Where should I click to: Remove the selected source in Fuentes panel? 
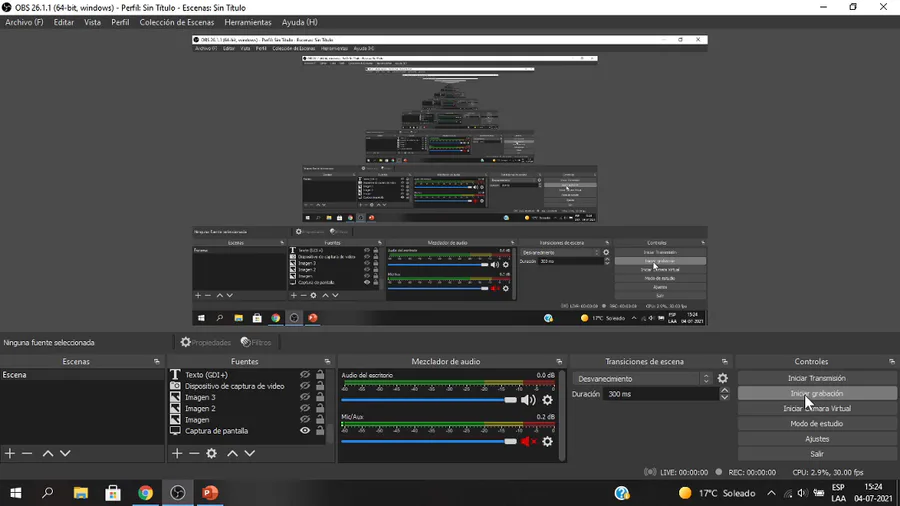(194, 453)
